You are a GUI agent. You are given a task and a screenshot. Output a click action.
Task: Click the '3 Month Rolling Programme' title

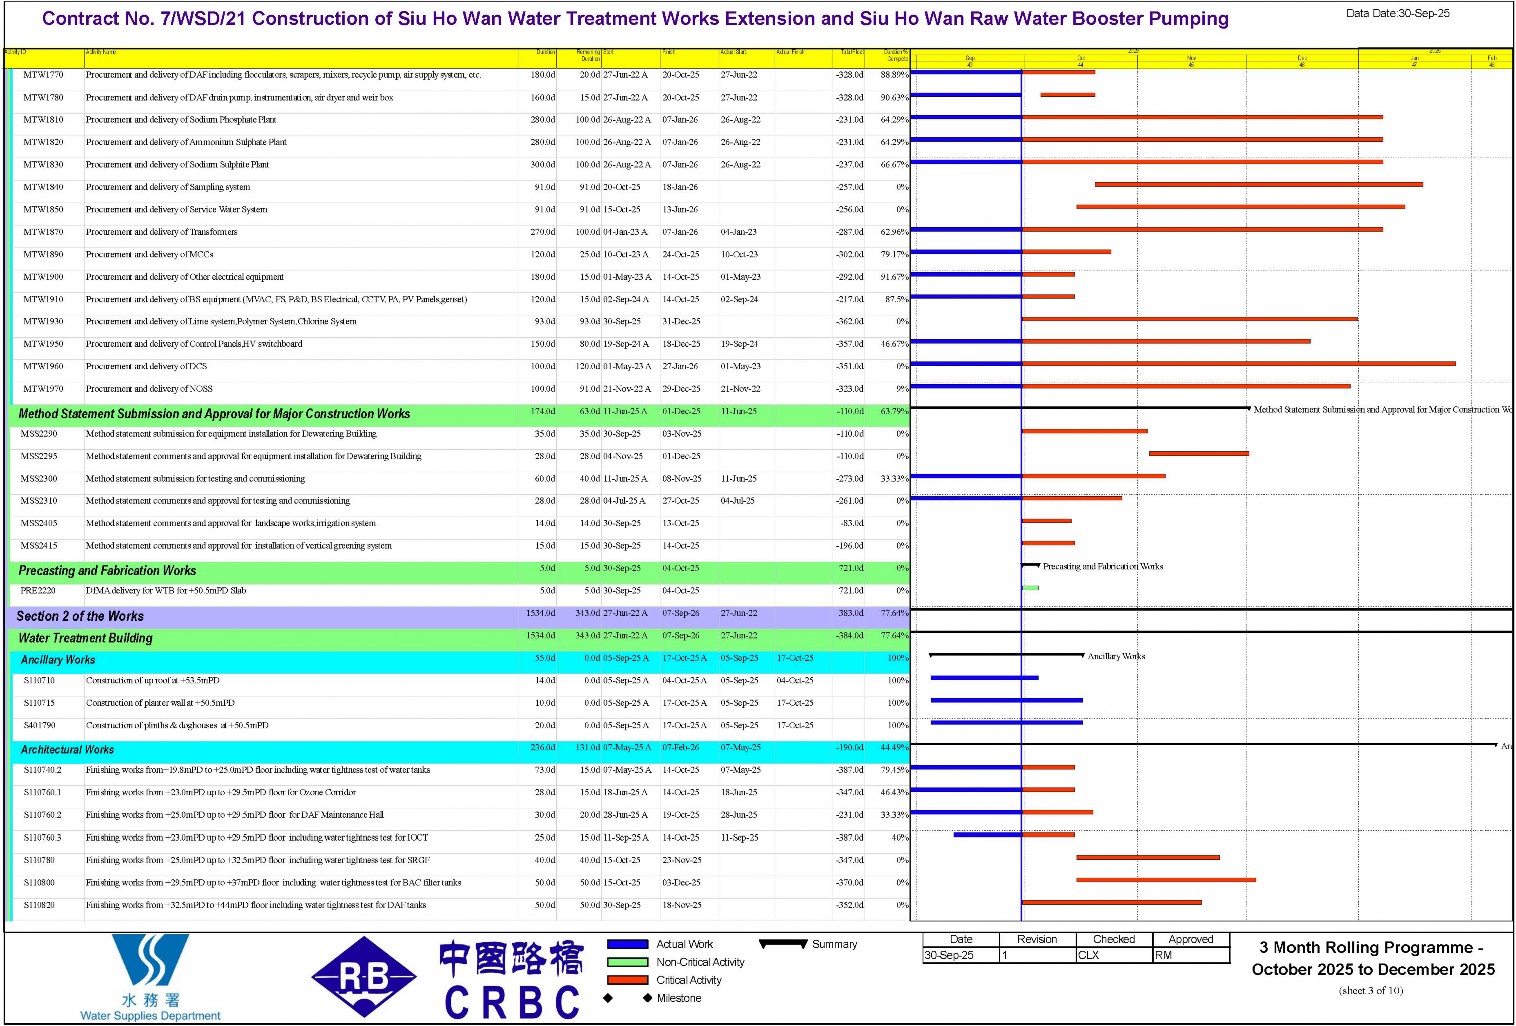tap(1372, 959)
